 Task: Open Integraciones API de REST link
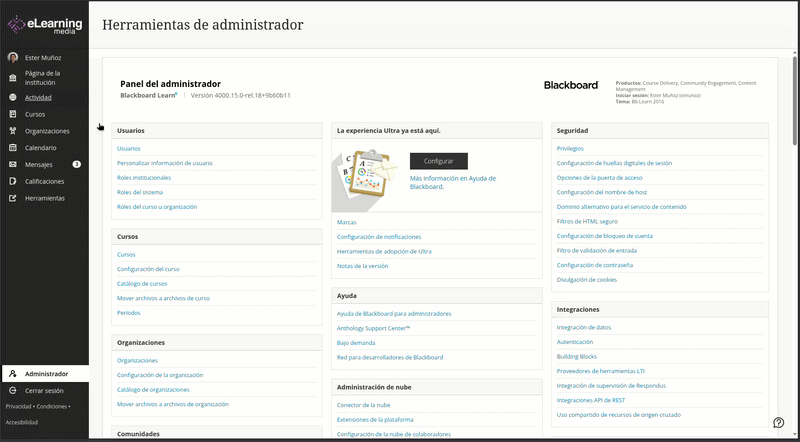(x=591, y=400)
